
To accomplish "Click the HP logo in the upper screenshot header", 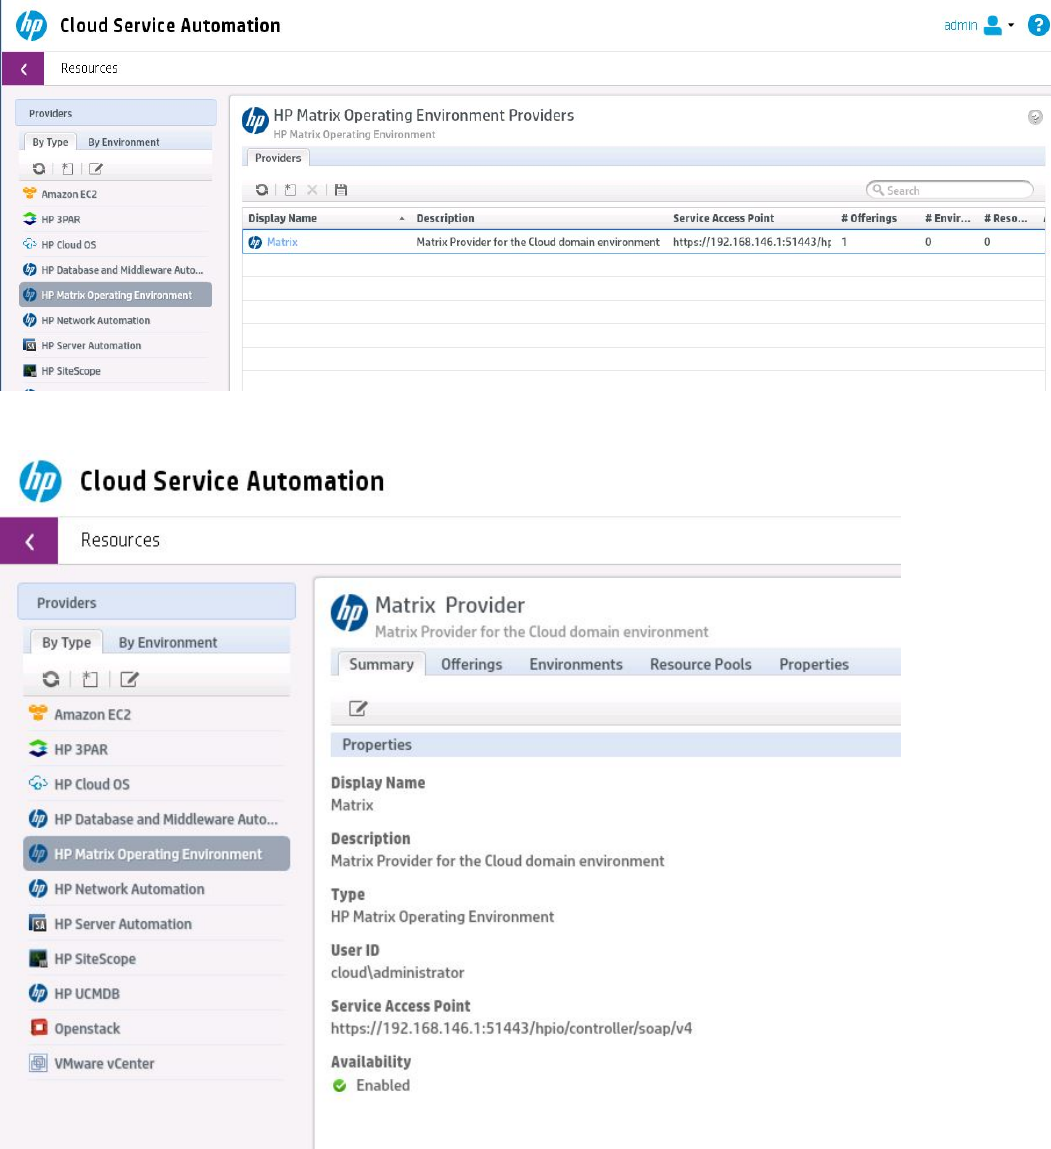I will click(x=32, y=25).
